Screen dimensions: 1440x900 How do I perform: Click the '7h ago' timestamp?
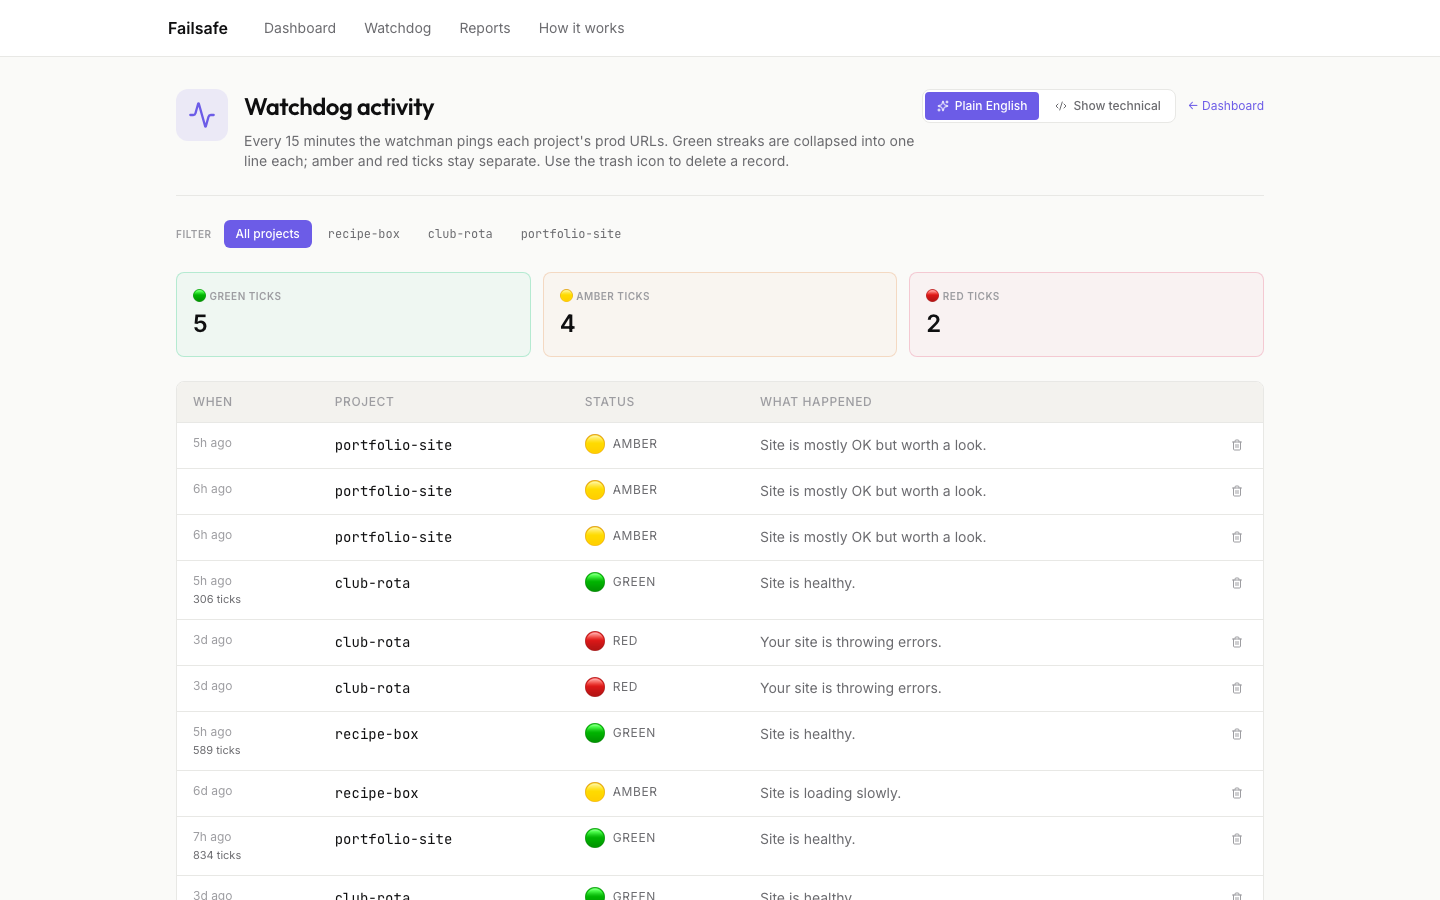tap(212, 837)
